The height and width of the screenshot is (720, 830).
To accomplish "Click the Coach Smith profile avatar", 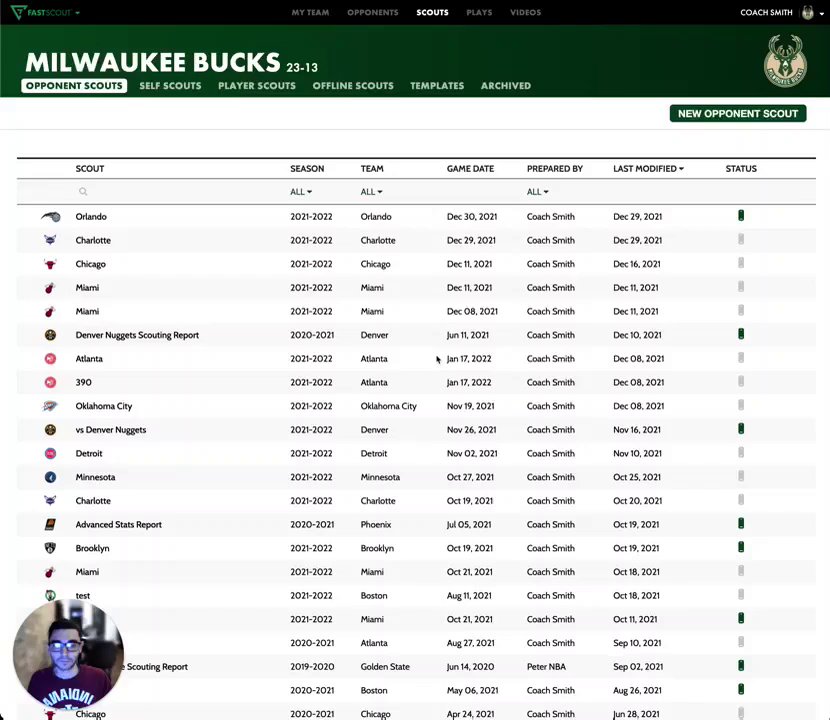I will coord(807,12).
